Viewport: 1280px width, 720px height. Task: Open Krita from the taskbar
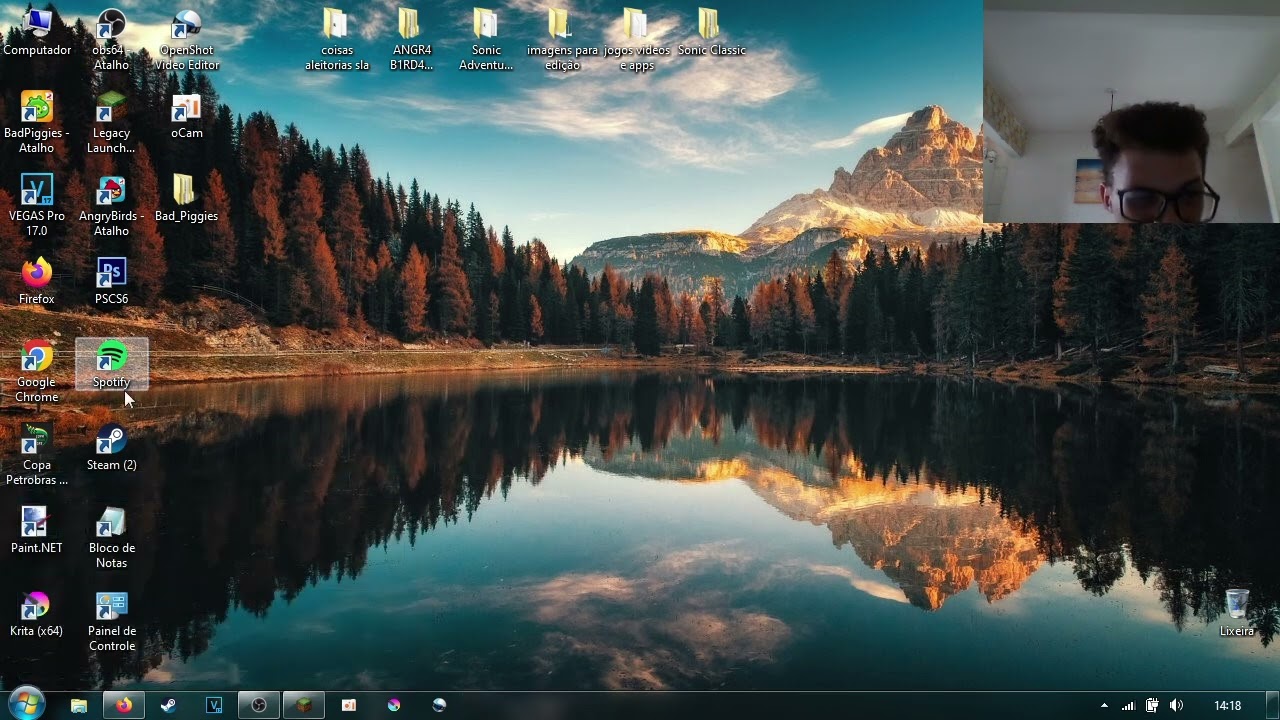[x=393, y=705]
